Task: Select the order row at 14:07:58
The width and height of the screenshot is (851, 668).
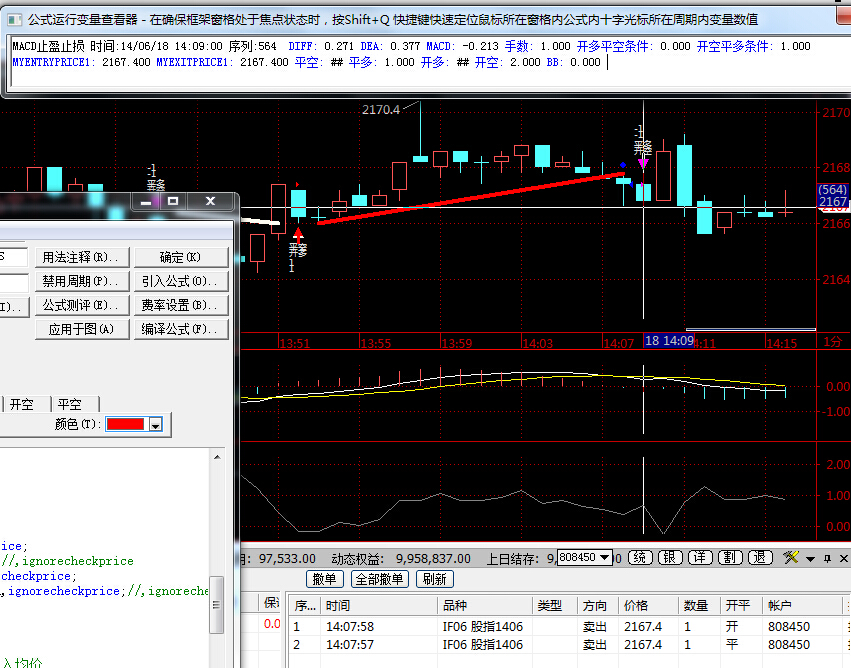Action: (567, 627)
